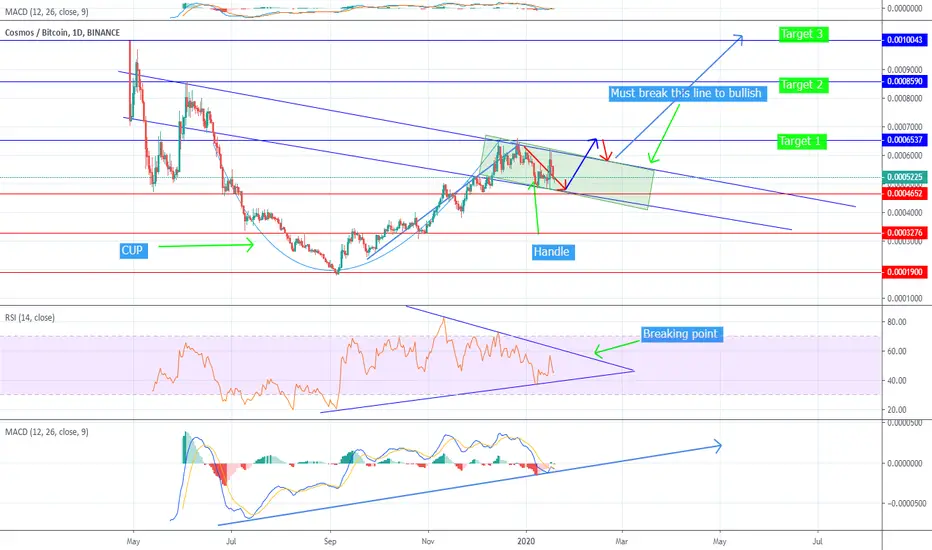Click the Cosmos / Bitcoin, 1D, BINANCE title

[x=62, y=33]
